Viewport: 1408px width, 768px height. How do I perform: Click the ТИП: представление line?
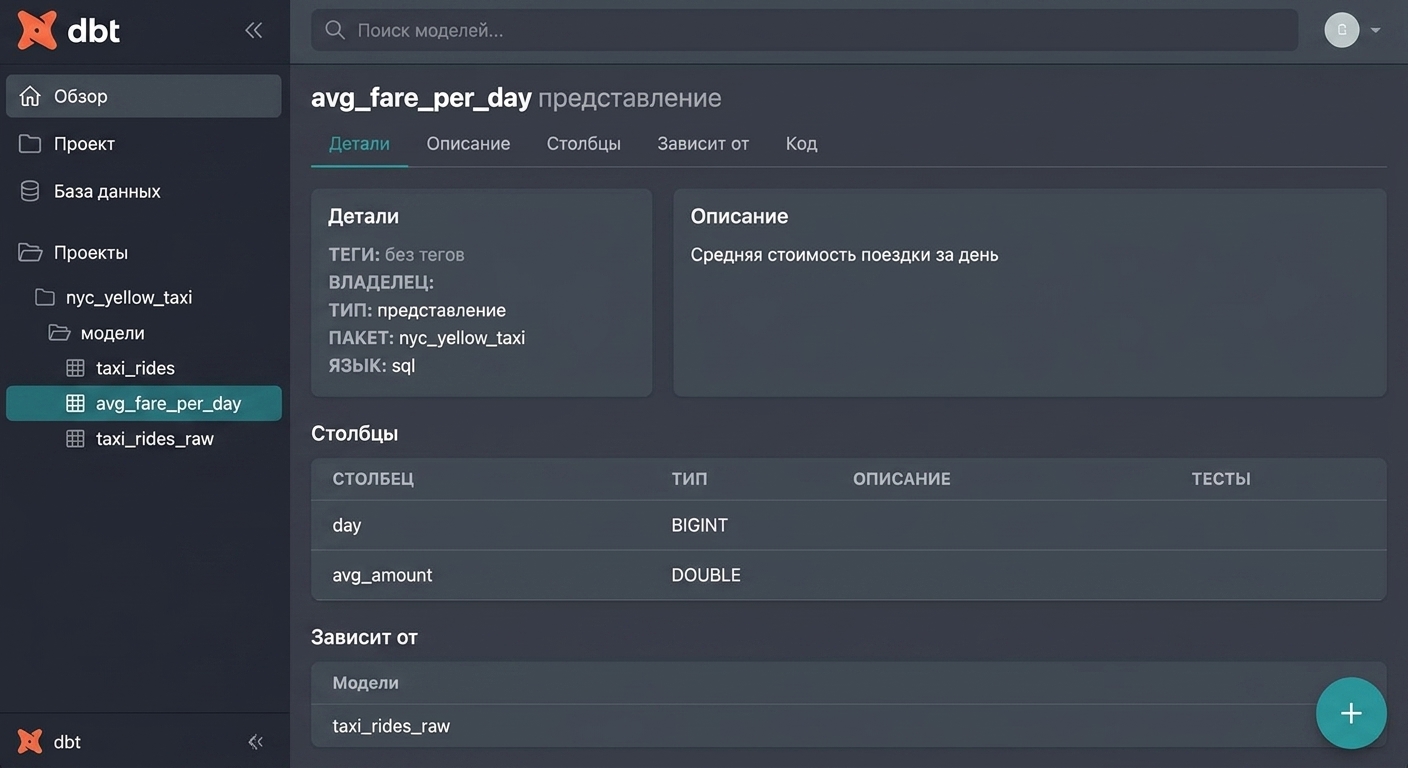(x=417, y=310)
